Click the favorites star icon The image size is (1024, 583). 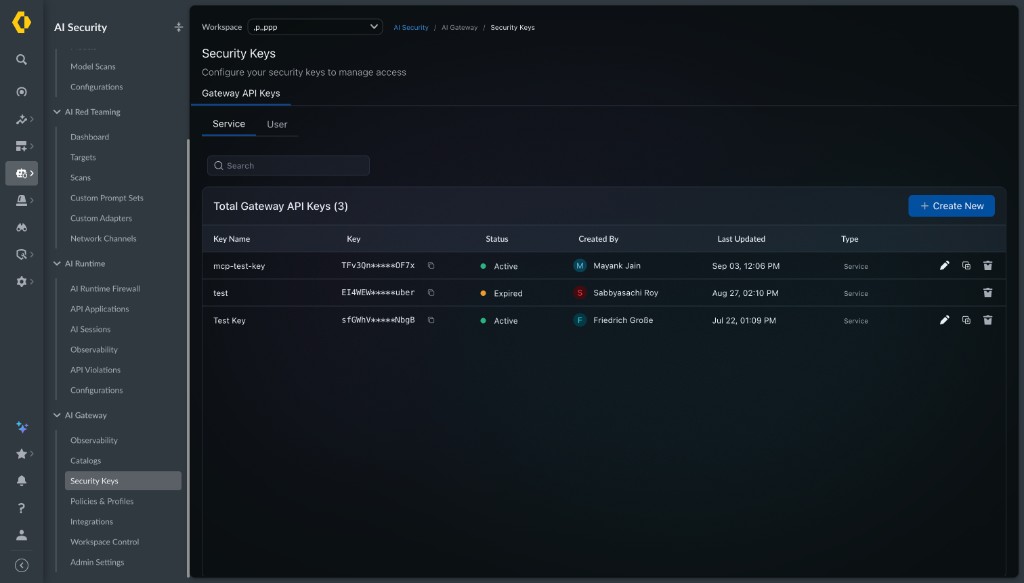pos(22,453)
